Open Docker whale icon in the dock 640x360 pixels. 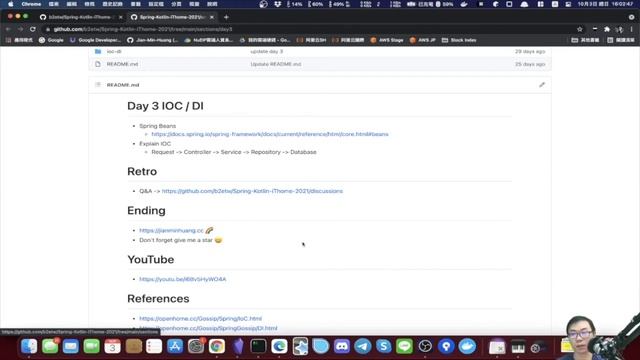[467, 347]
